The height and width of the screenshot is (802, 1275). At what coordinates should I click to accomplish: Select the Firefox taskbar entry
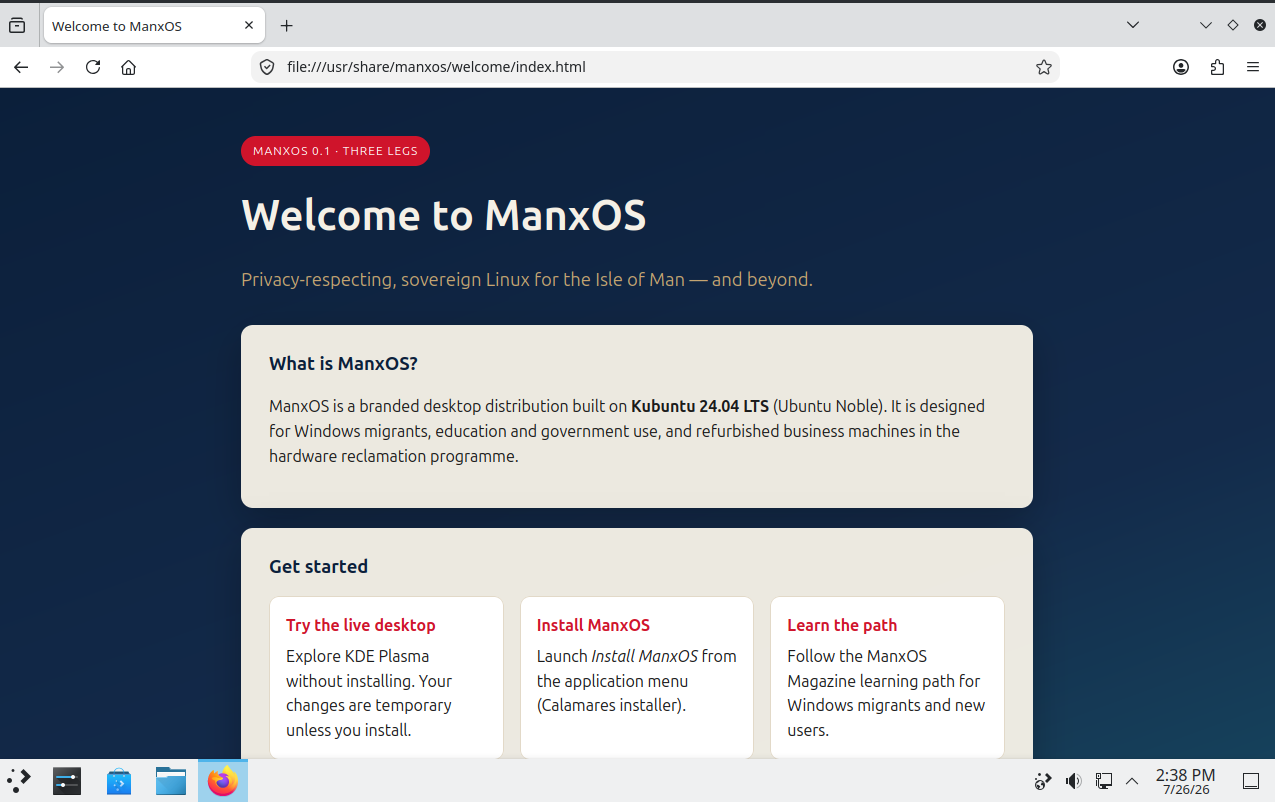click(223, 781)
